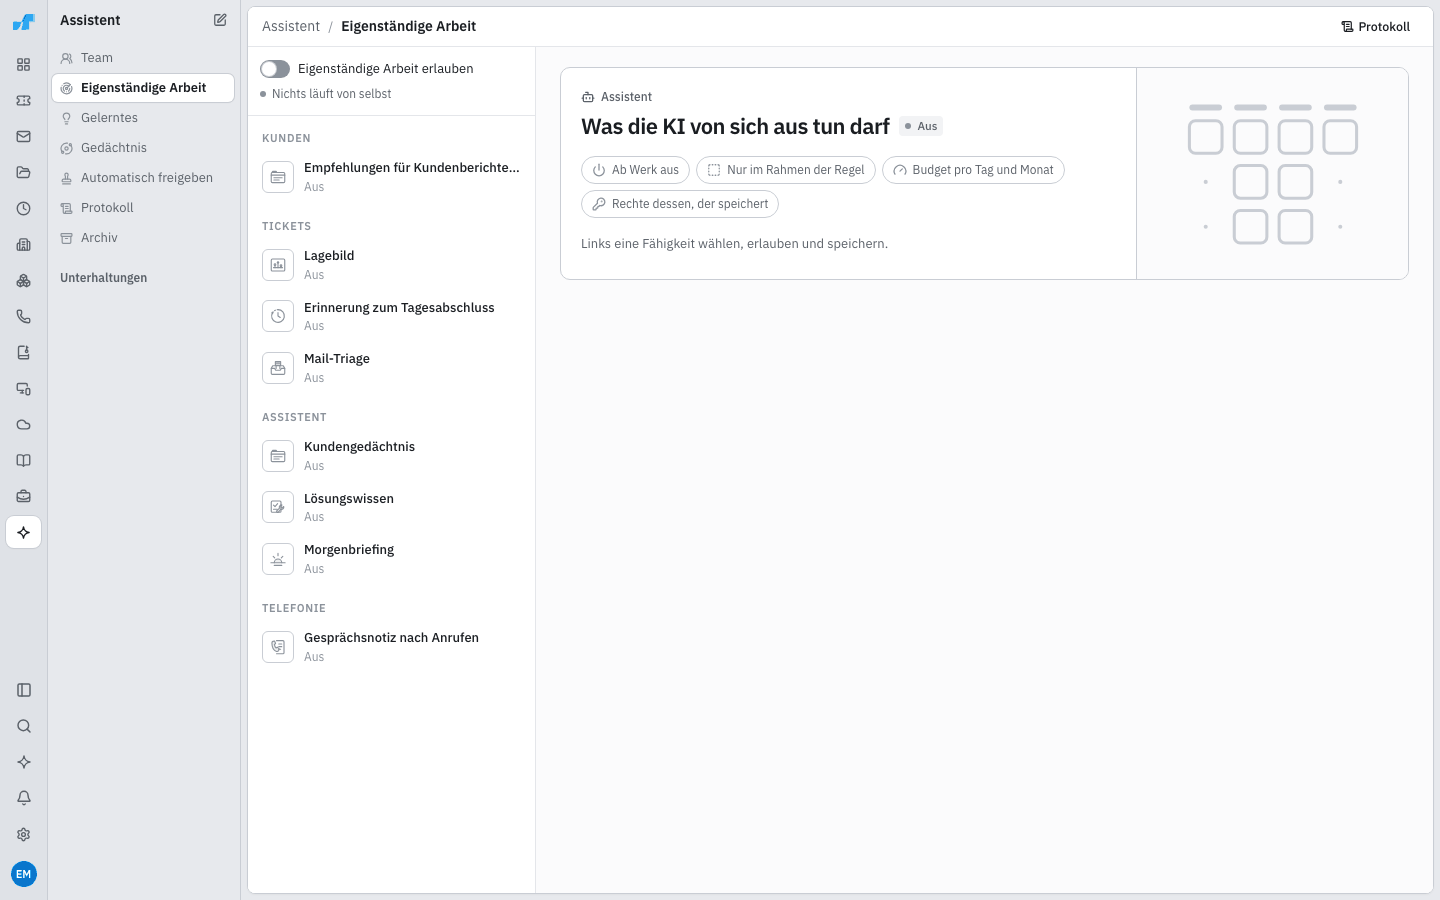Click the search icon in left rail
1440x900 pixels.
(24, 726)
